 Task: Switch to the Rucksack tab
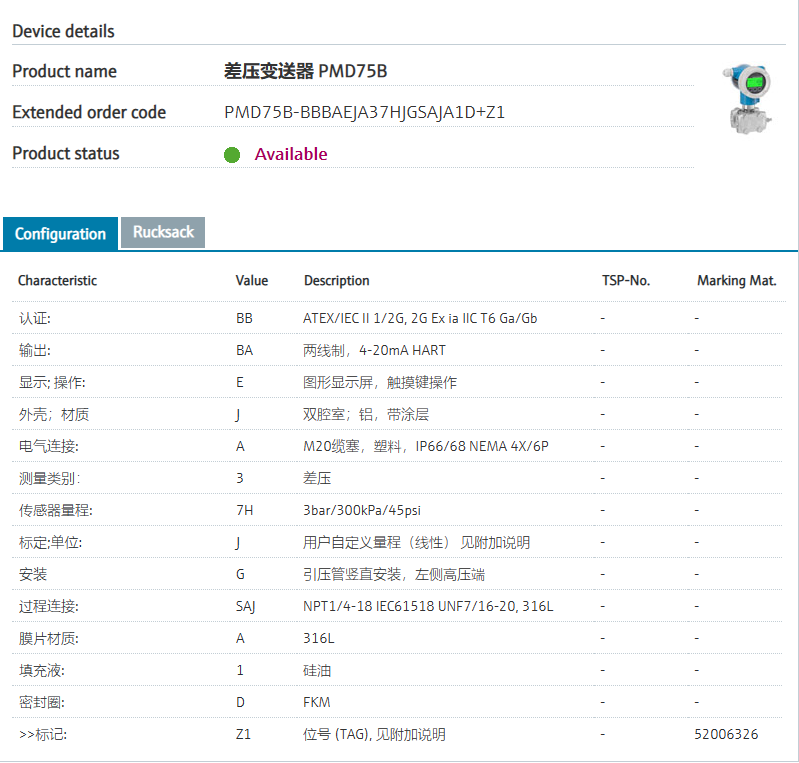coord(163,232)
